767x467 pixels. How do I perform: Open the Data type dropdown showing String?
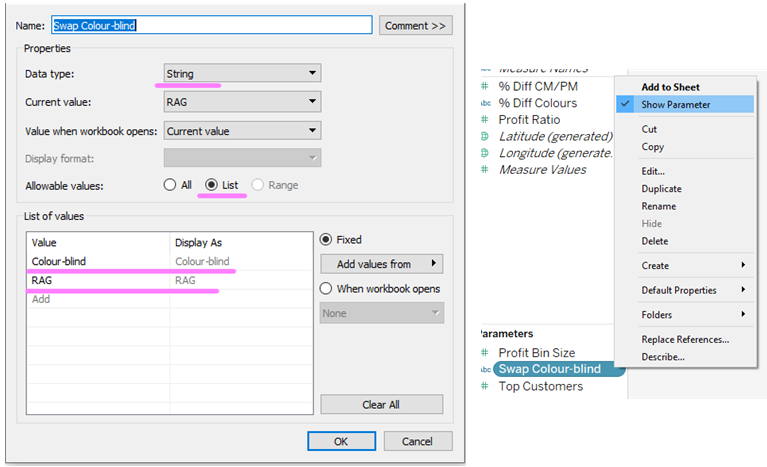(243, 73)
